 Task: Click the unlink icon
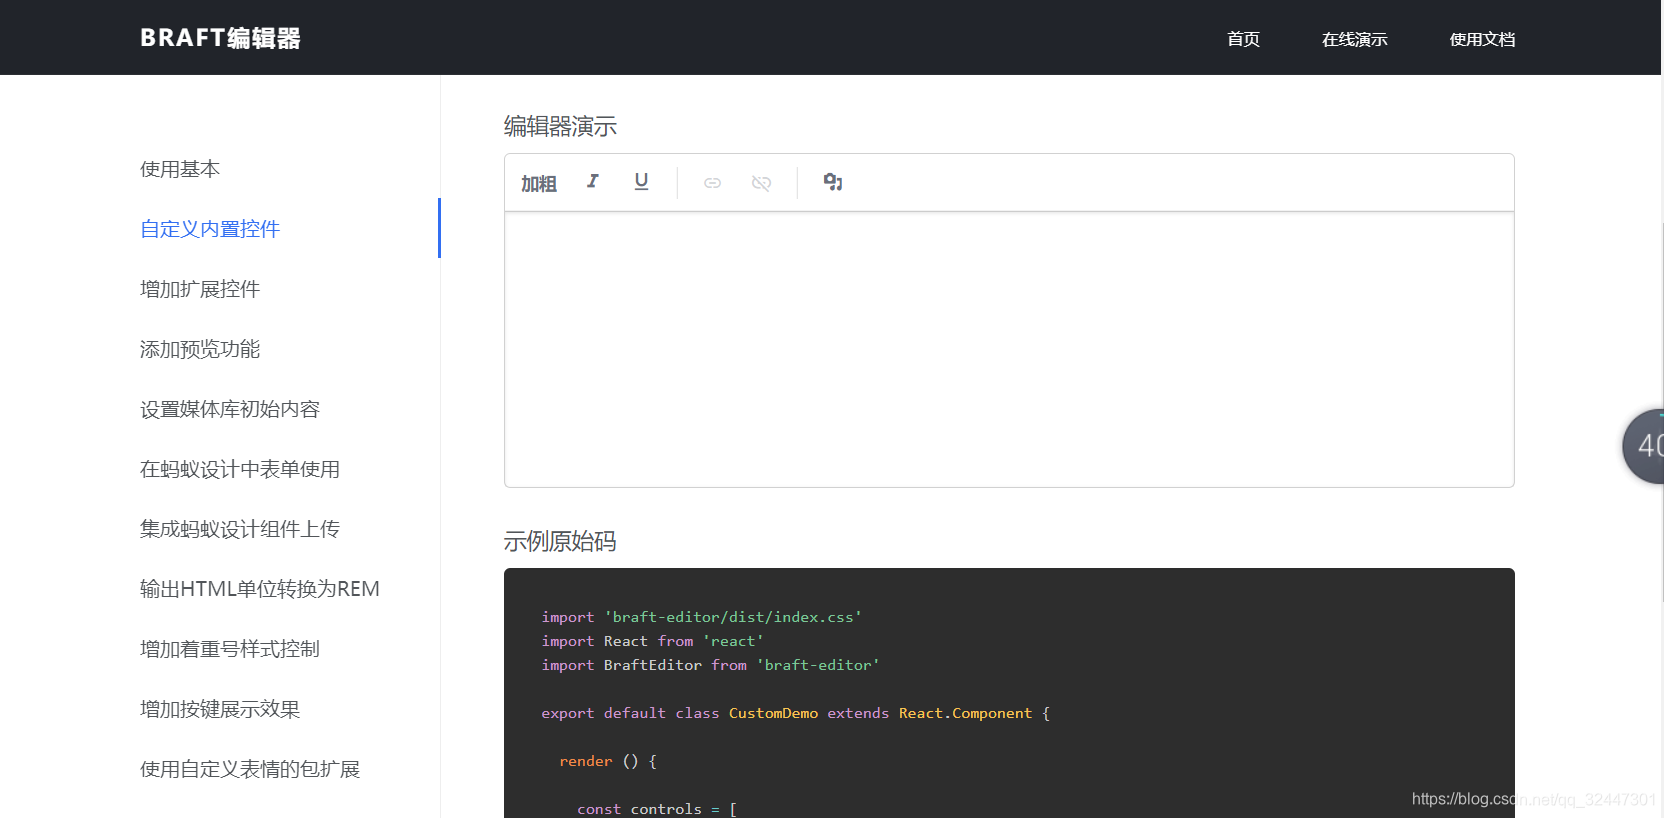(761, 183)
